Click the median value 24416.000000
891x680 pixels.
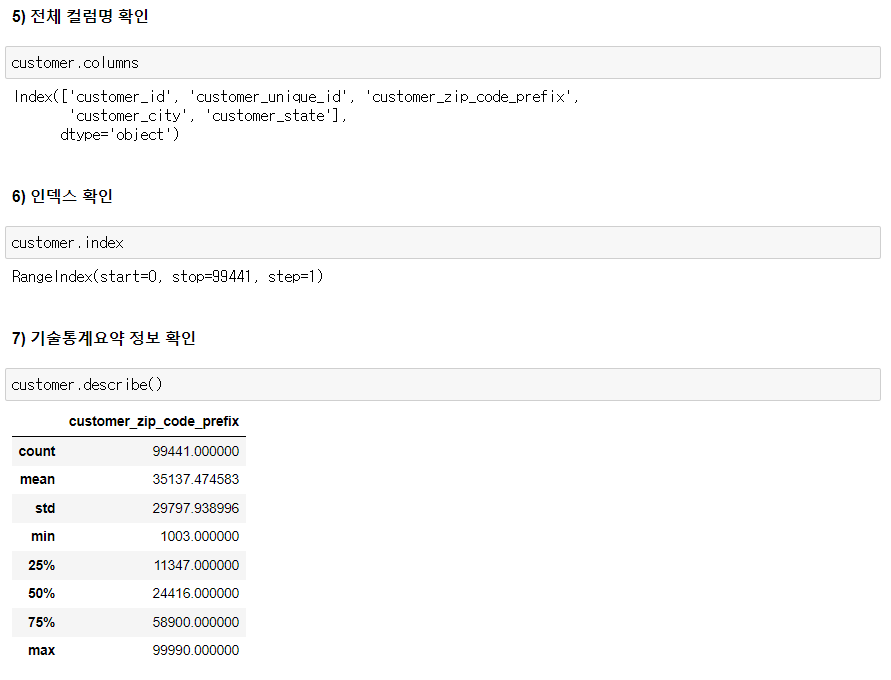(195, 594)
